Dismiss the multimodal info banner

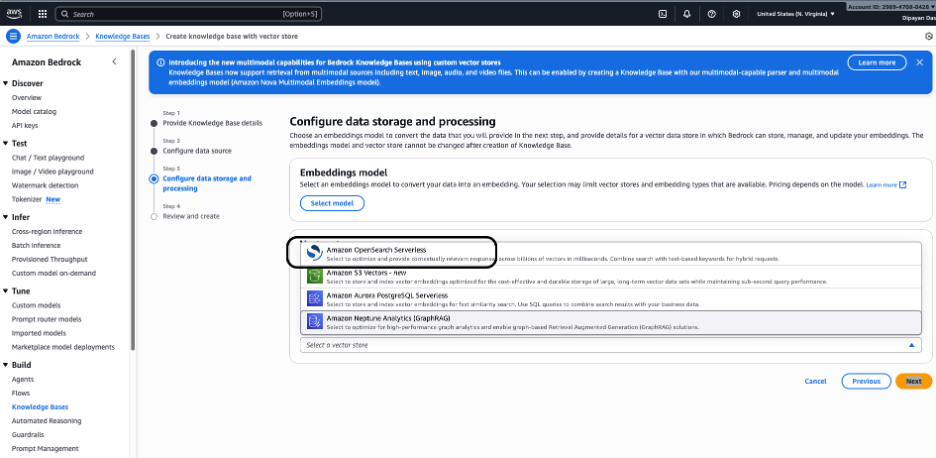point(919,62)
